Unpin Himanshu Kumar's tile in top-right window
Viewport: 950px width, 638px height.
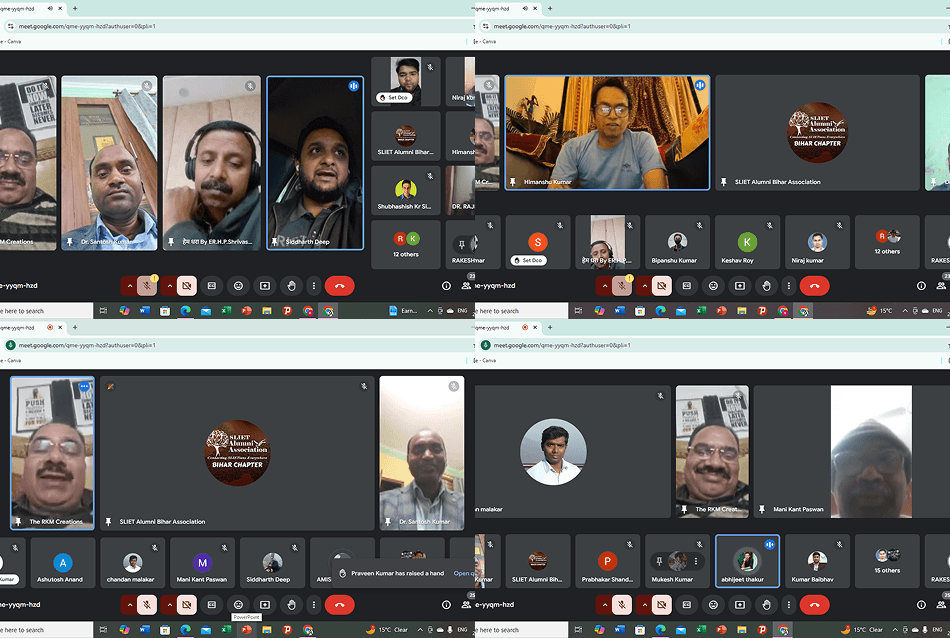pos(513,182)
